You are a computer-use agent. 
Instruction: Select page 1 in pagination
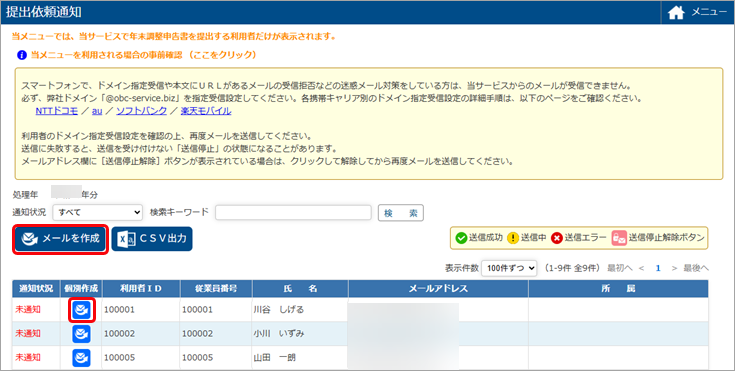click(658, 268)
